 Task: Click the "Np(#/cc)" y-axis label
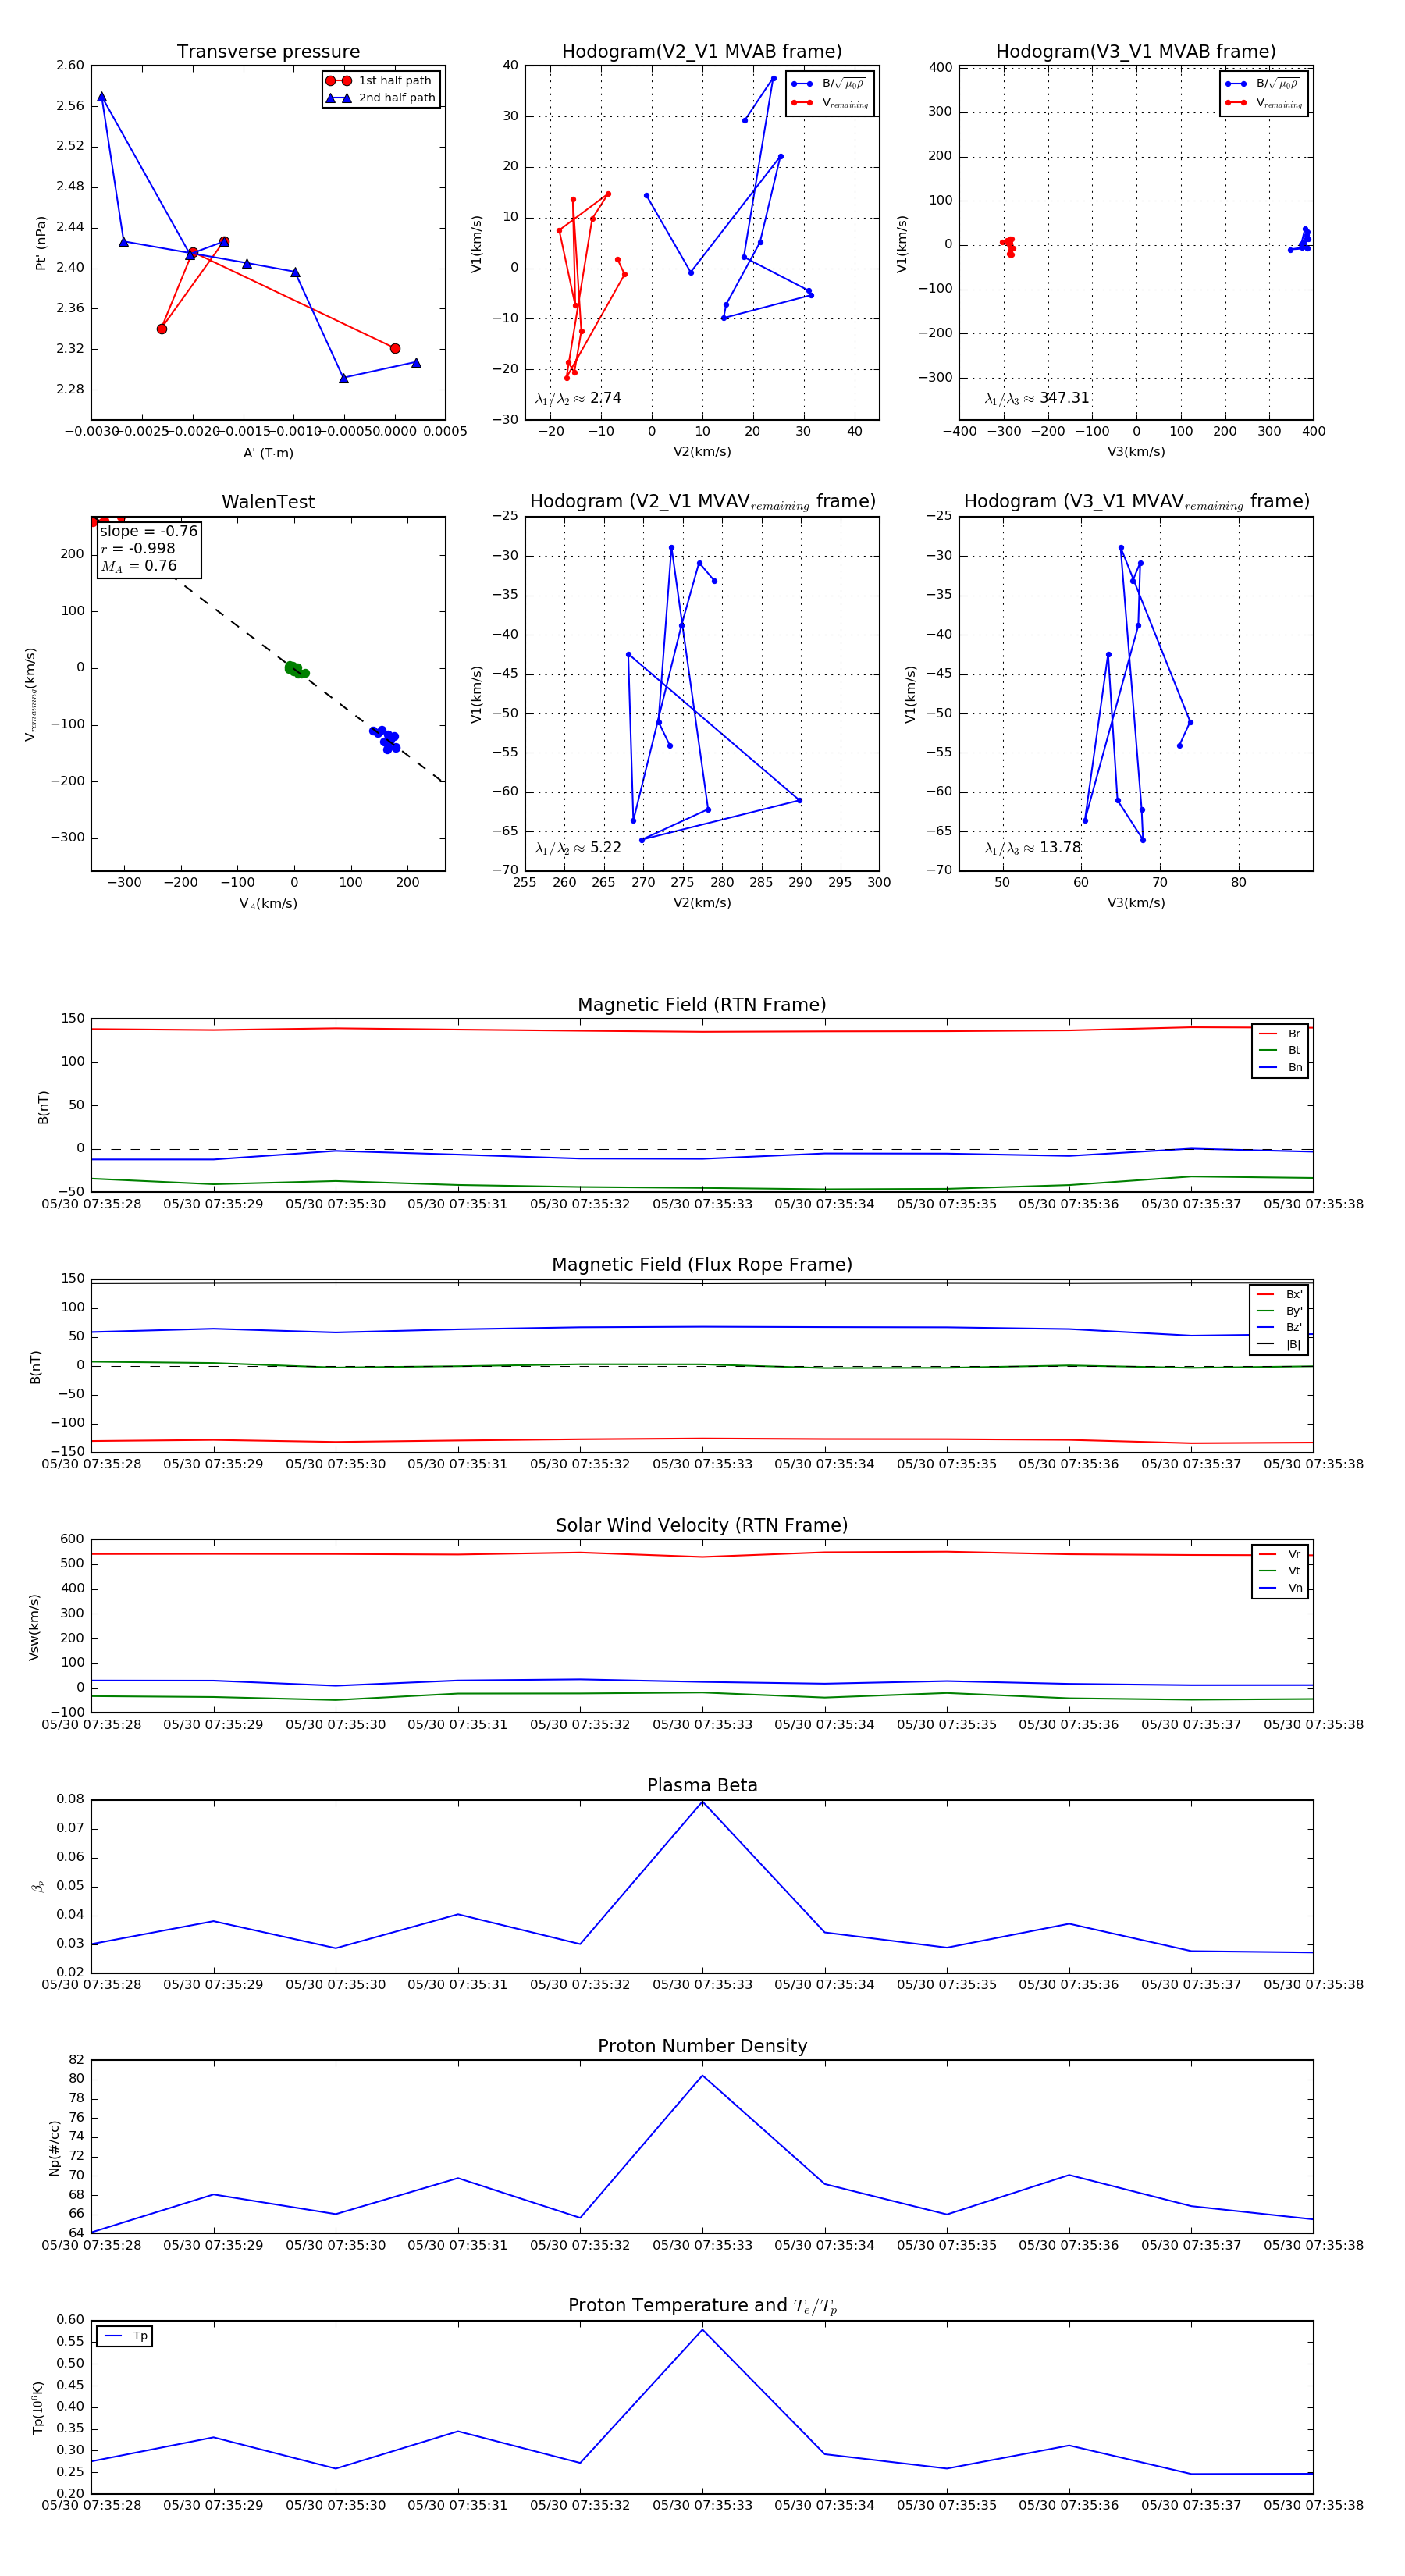[54, 2148]
